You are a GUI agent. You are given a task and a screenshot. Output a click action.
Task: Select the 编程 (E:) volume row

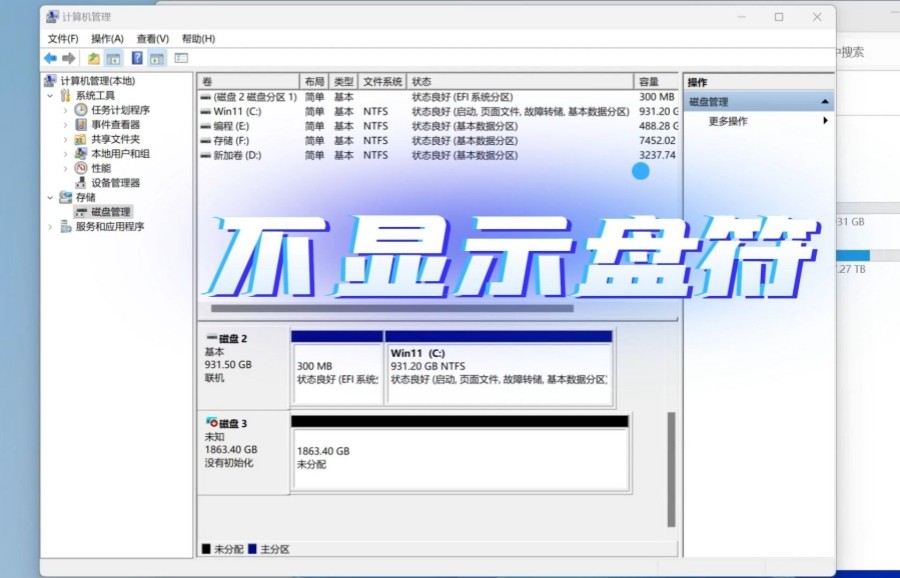[x=438, y=126]
